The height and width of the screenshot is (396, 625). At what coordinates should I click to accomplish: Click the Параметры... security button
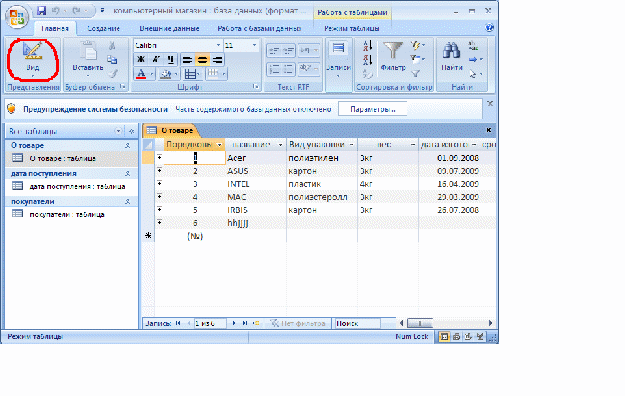(373, 109)
